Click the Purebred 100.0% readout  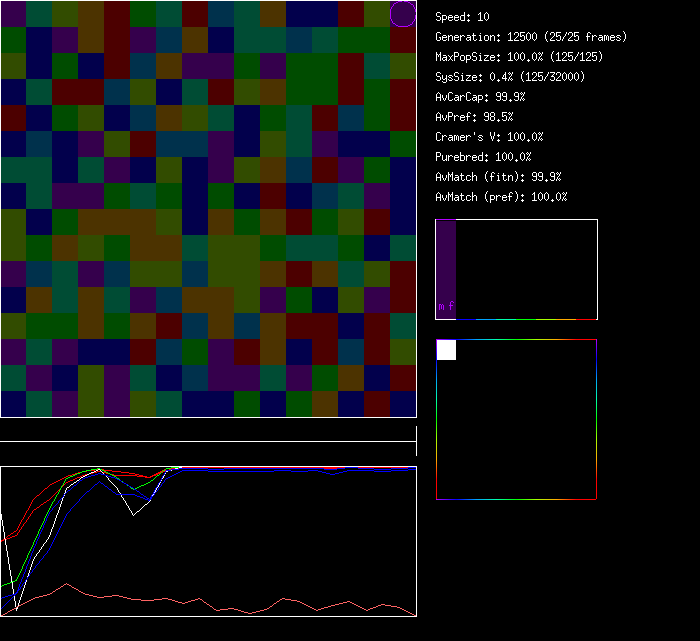point(483,157)
